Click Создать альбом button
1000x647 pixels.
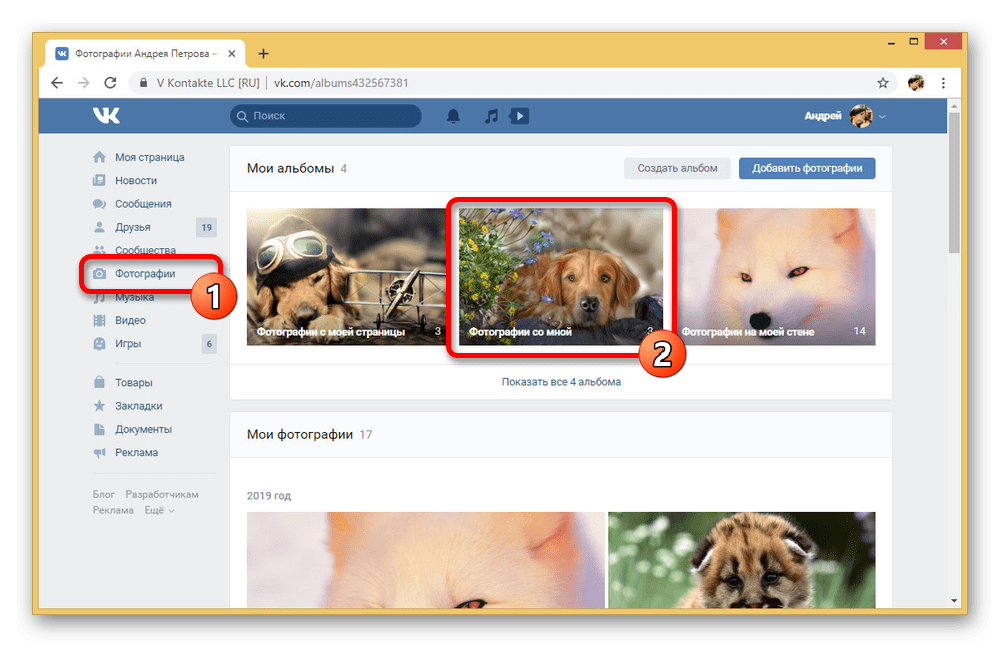(x=677, y=168)
